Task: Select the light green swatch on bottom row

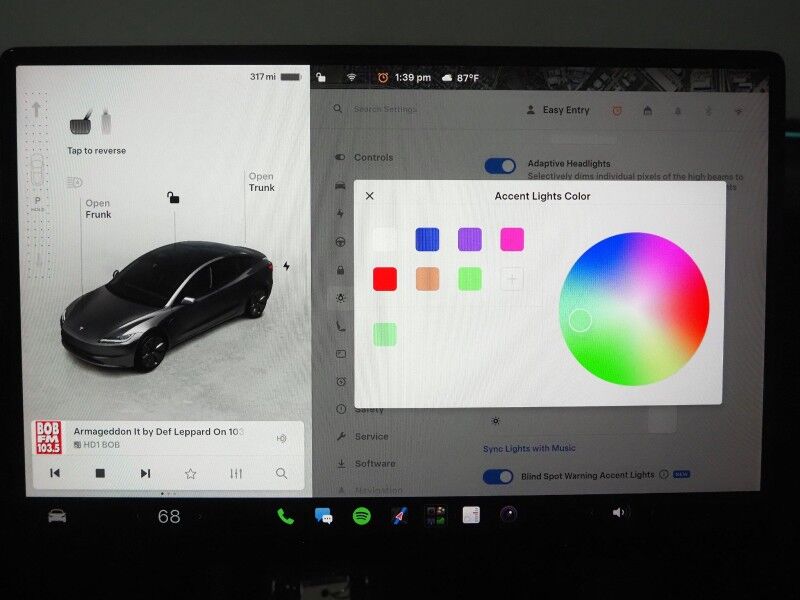Action: click(x=385, y=335)
